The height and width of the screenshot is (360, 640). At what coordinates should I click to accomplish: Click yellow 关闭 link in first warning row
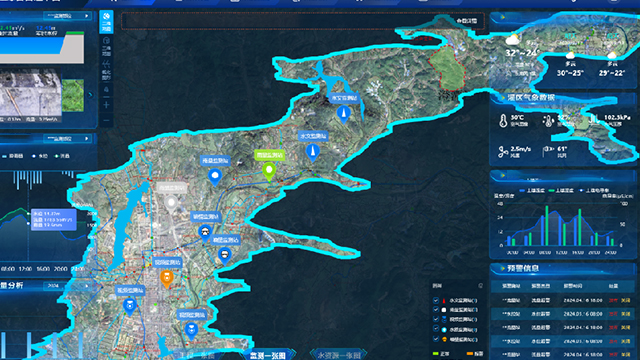(x=626, y=300)
